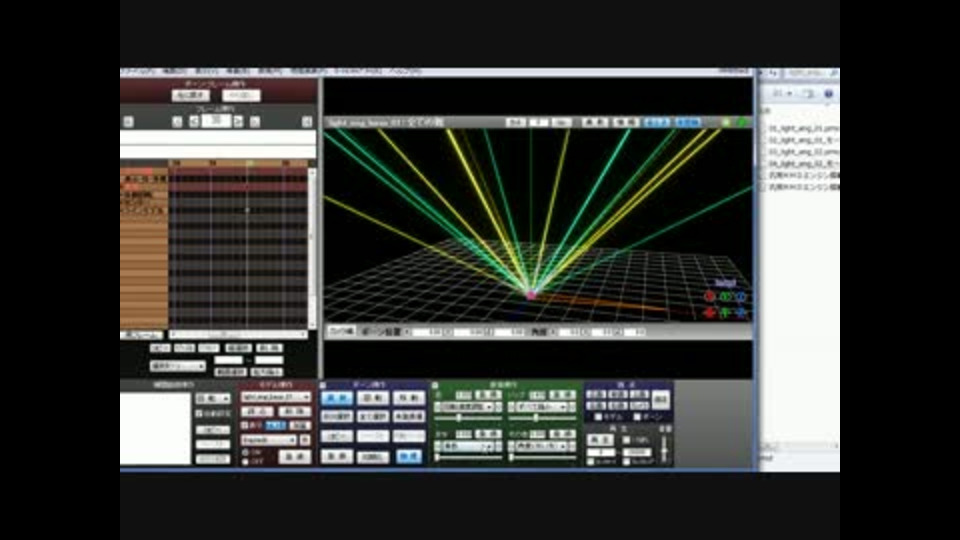Toggle the モデル checkbox in view panel
The height and width of the screenshot is (540, 960).
click(x=598, y=417)
